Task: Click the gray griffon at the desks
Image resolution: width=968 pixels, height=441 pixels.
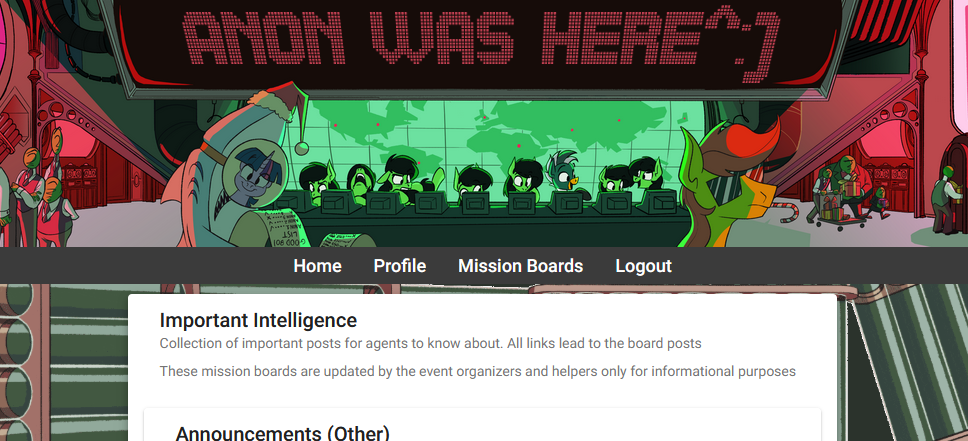Action: coord(562,170)
